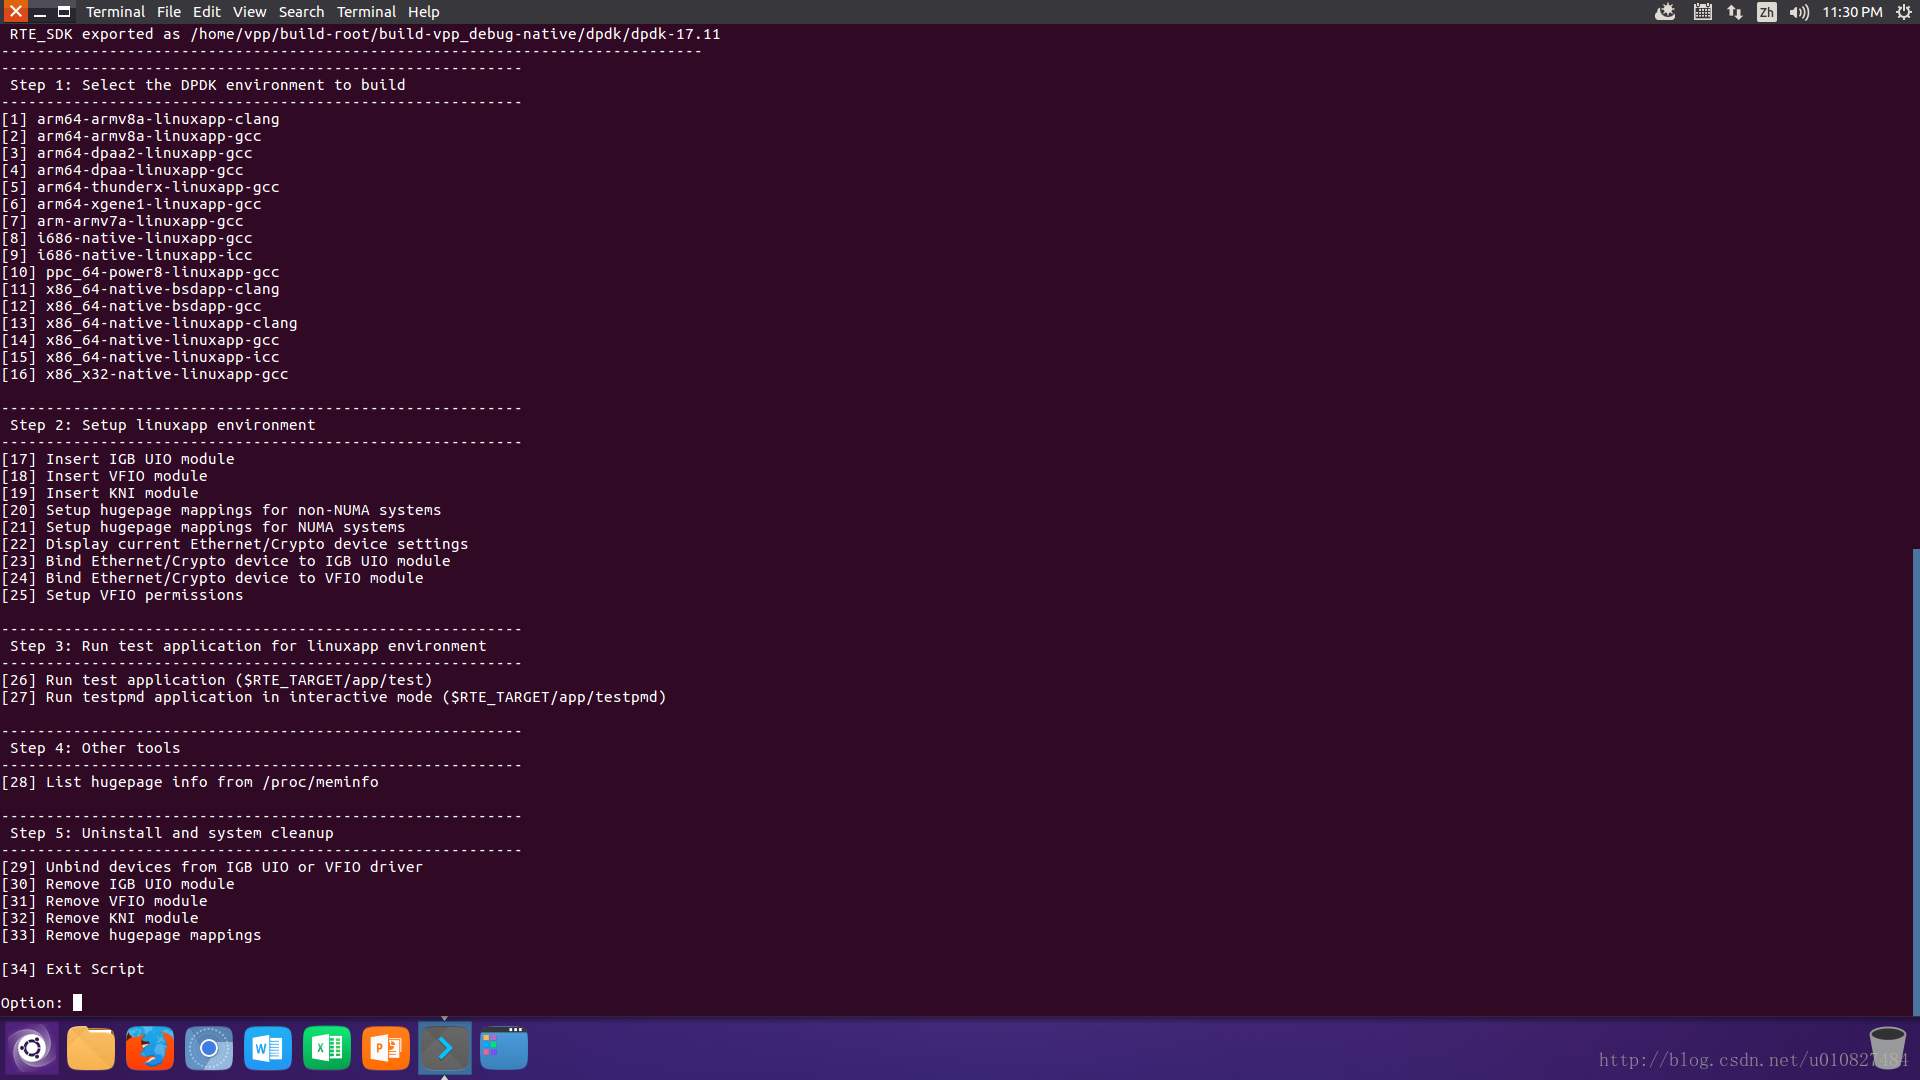The height and width of the screenshot is (1080, 1920).
Task: Click line '[12] x86_64-native-bsdapp-gcc'
Action: point(131,306)
